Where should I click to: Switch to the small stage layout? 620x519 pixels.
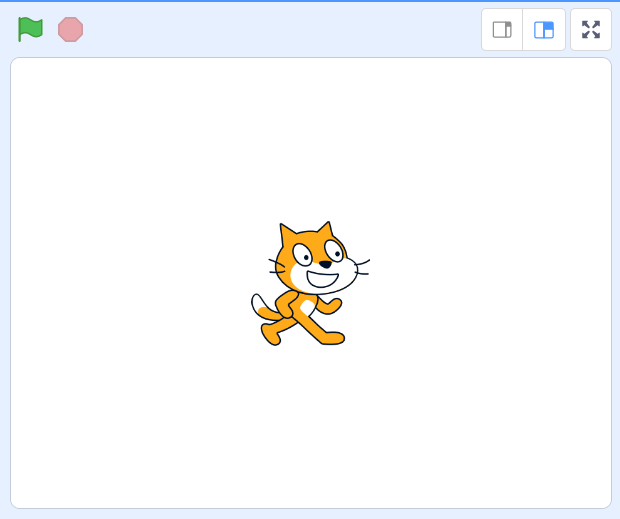point(502,30)
